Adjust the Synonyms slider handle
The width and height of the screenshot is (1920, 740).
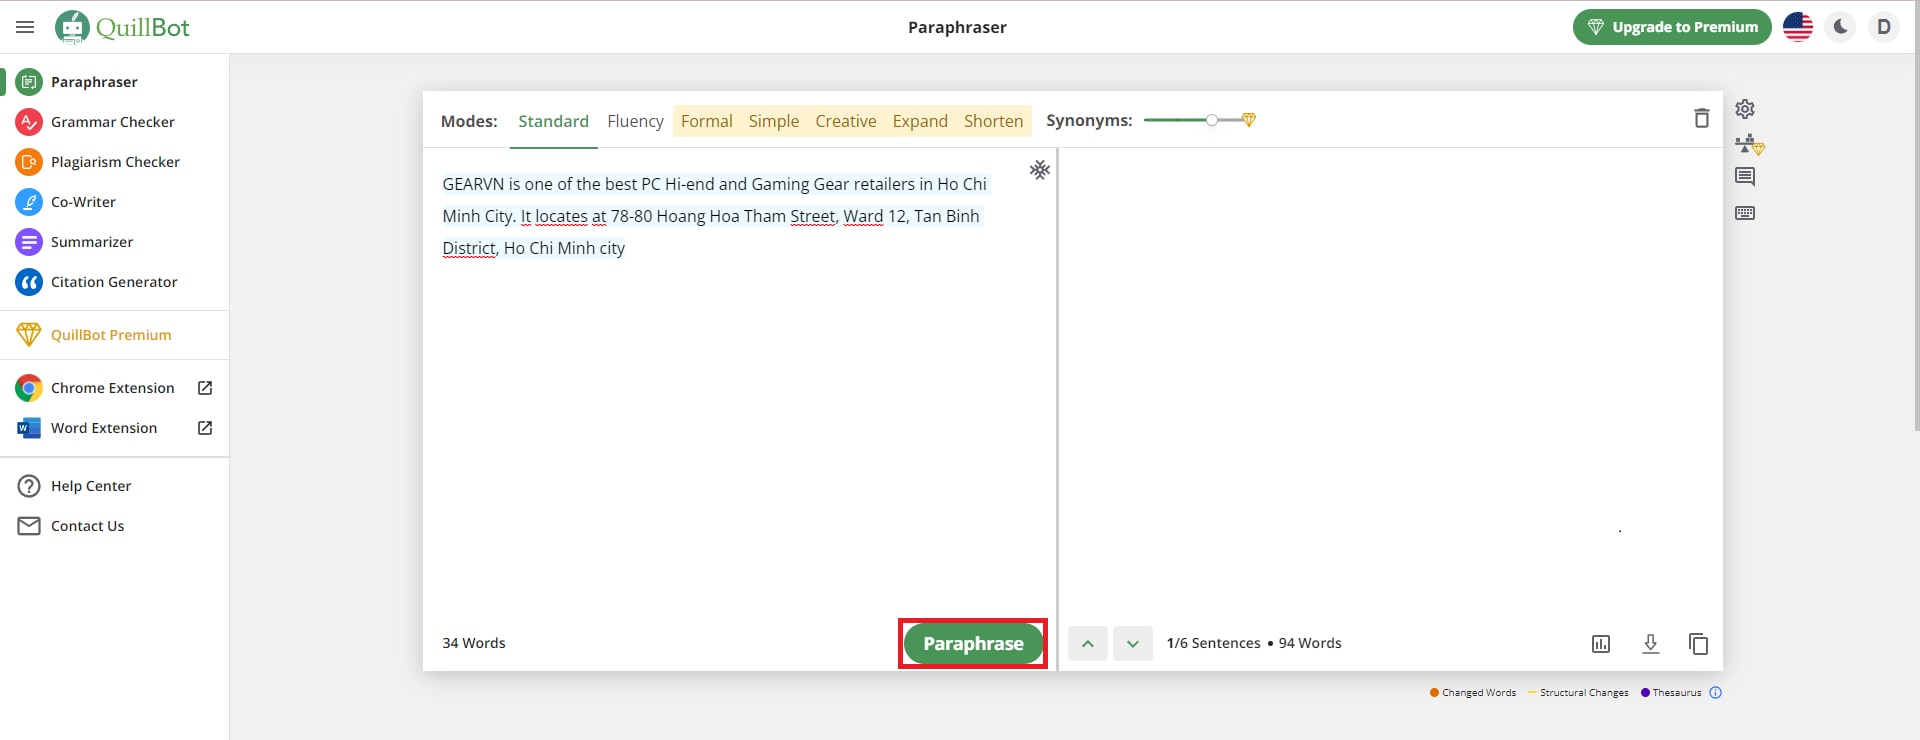1211,120
